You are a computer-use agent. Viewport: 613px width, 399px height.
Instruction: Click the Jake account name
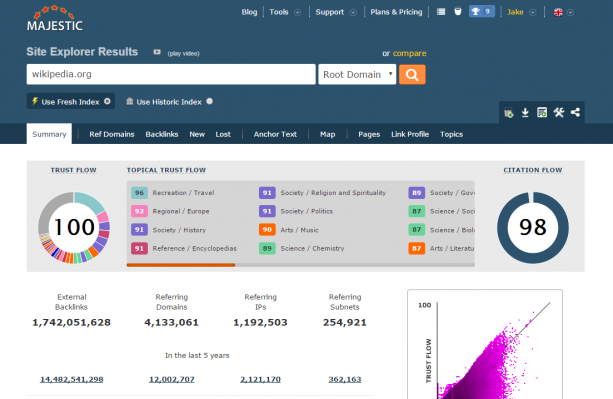coord(515,12)
